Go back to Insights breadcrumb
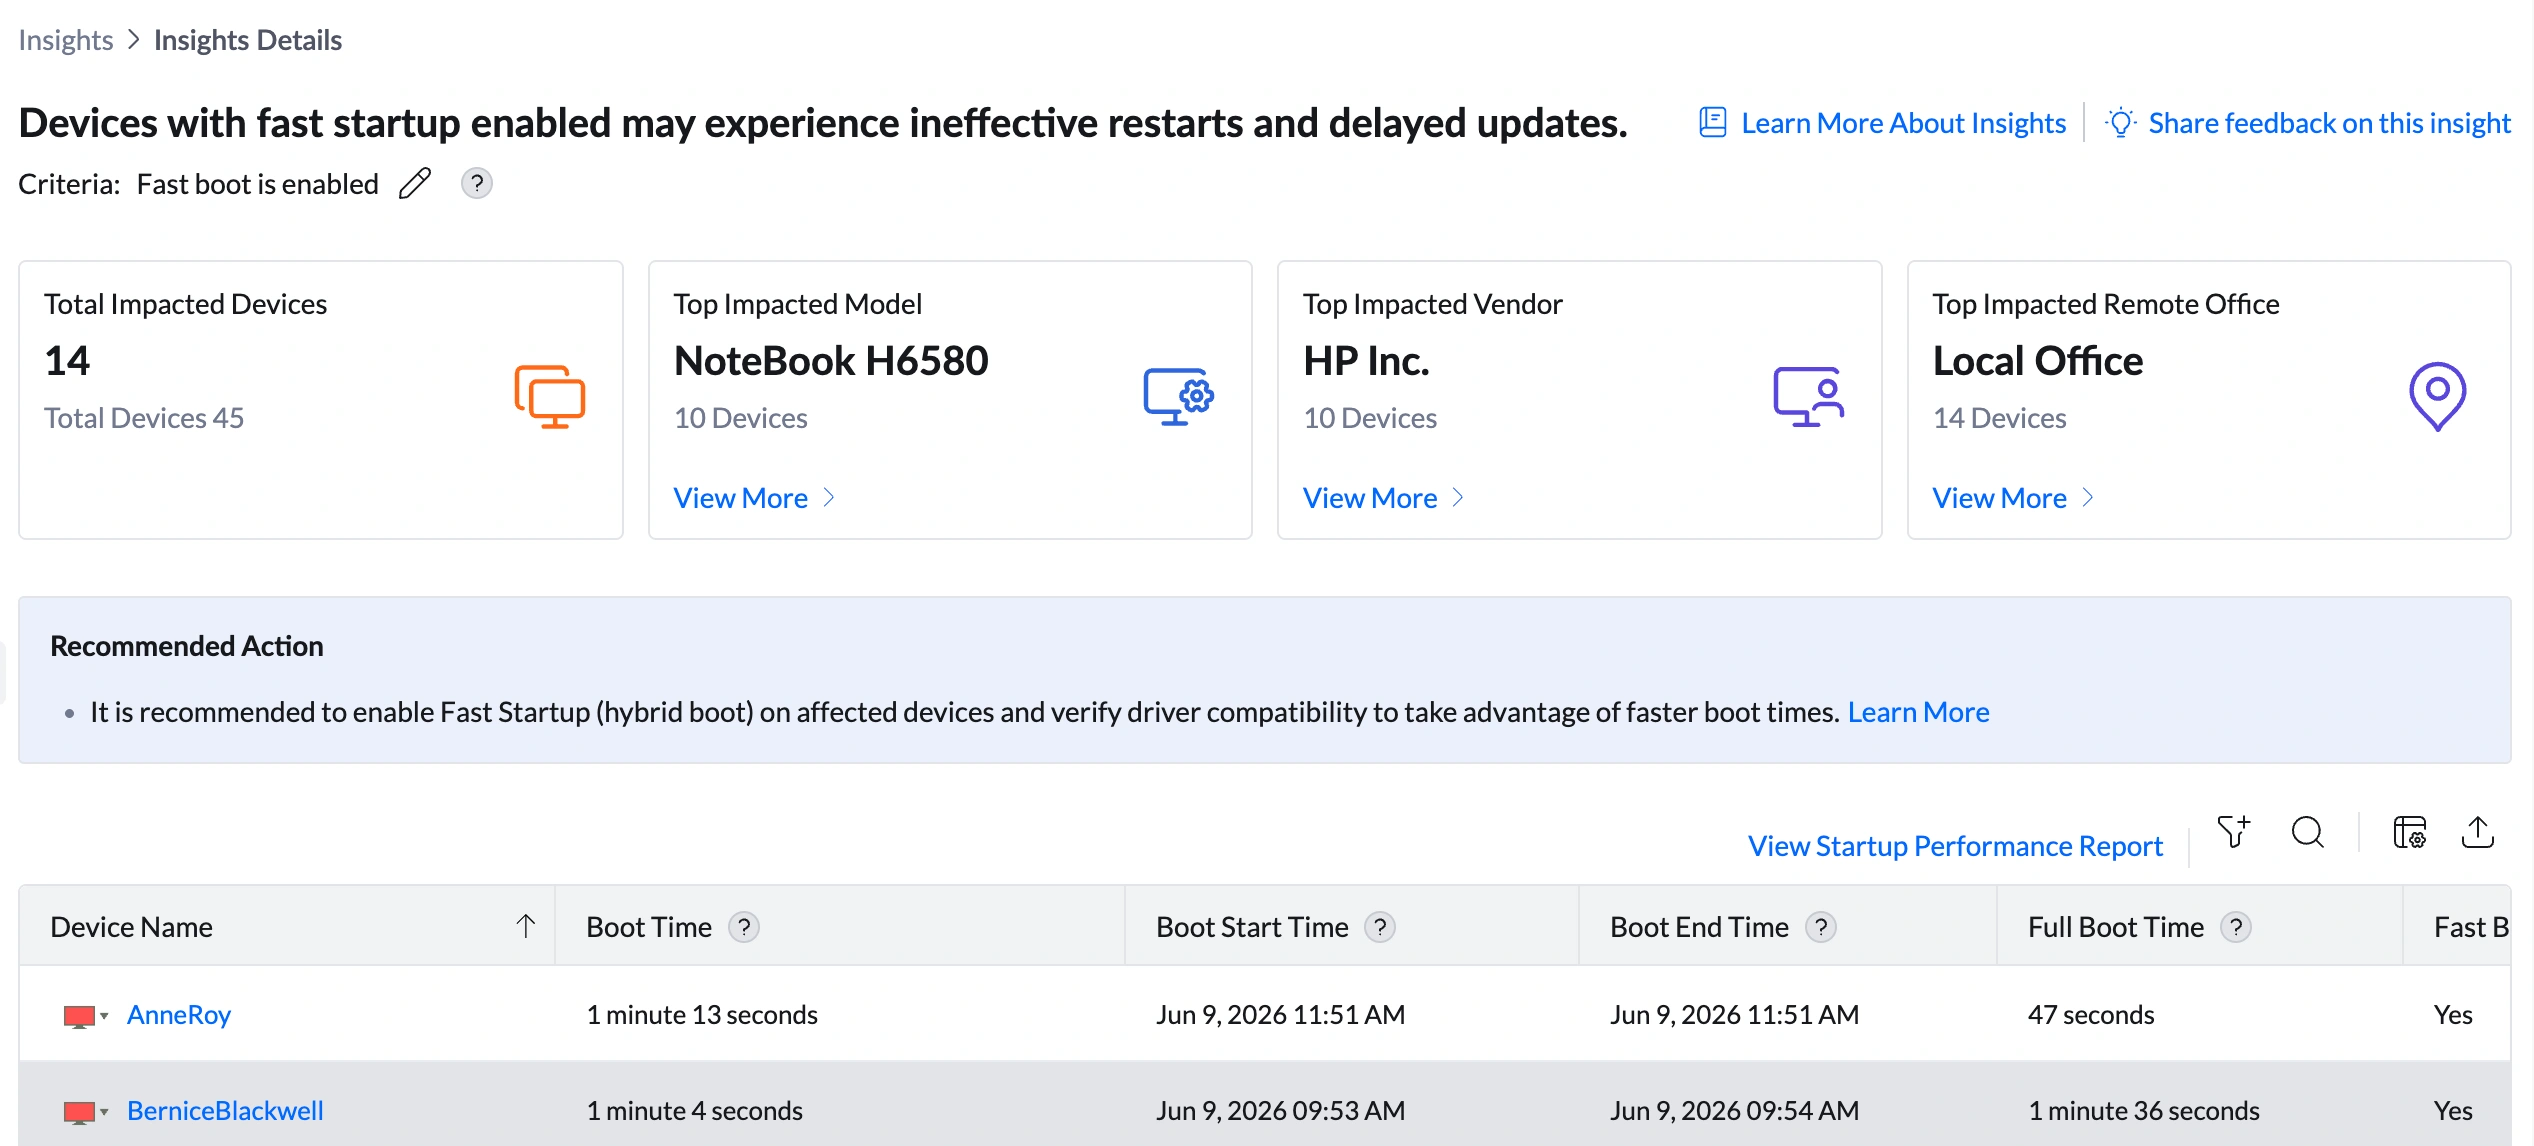2534x1146 pixels. (x=66, y=40)
